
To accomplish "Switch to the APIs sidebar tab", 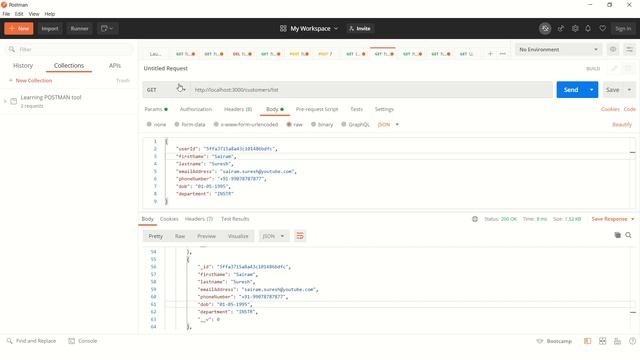I will point(115,66).
